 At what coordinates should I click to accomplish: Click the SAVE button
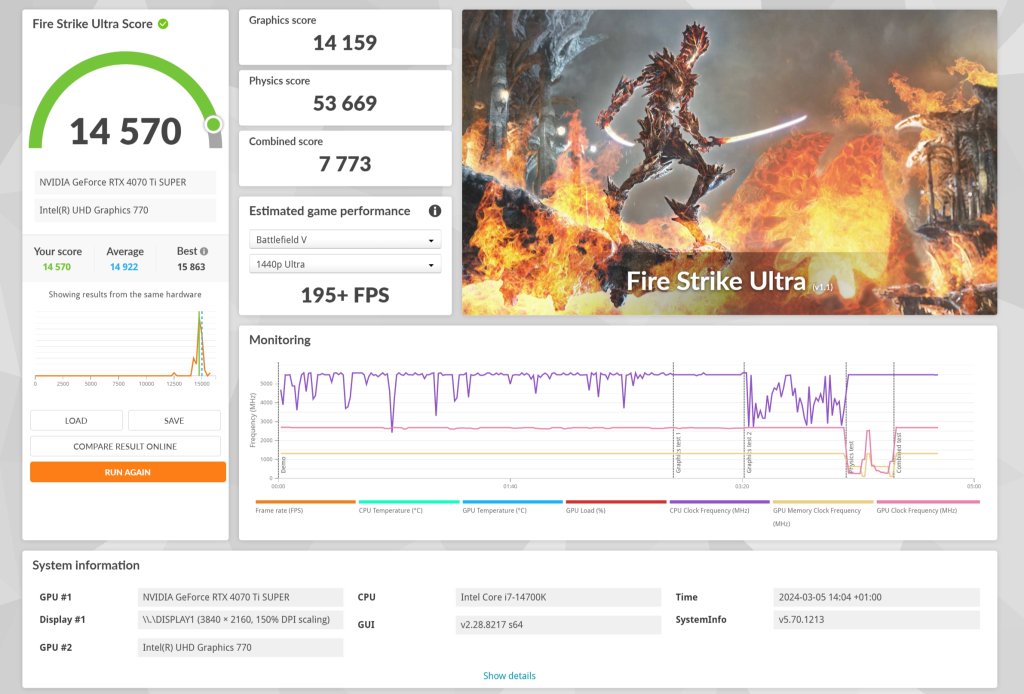[x=174, y=420]
